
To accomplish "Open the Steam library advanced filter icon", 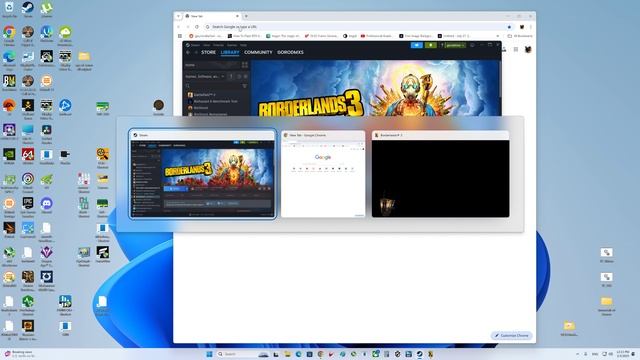I will pyautogui.click(x=244, y=86).
